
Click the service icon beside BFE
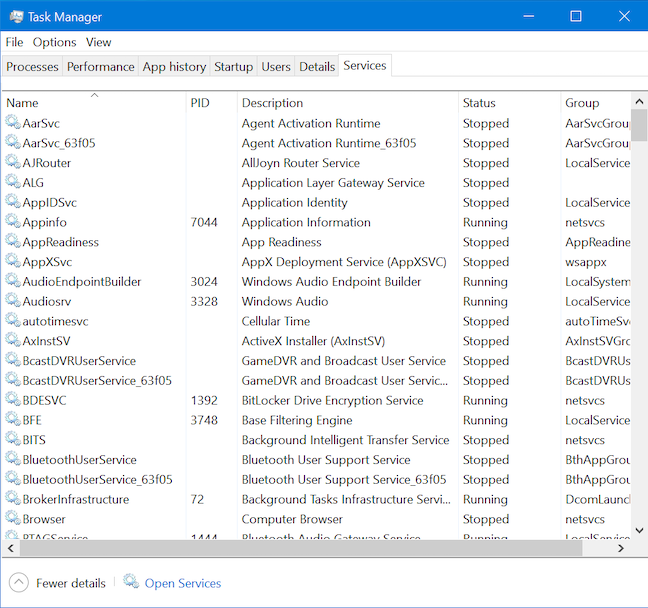pos(13,420)
